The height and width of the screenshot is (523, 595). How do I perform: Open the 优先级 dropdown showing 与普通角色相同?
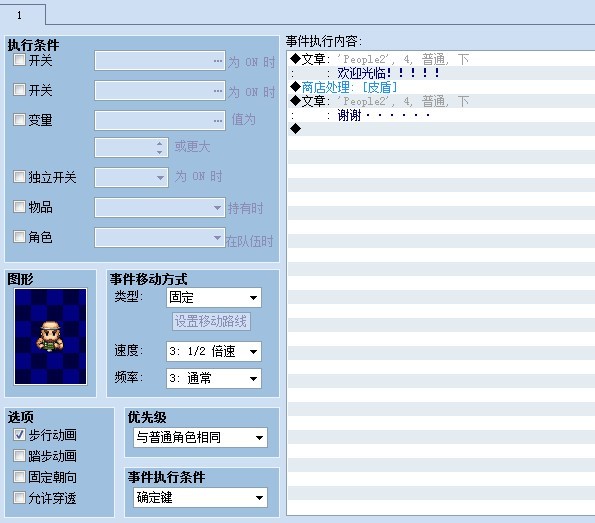tap(200, 438)
